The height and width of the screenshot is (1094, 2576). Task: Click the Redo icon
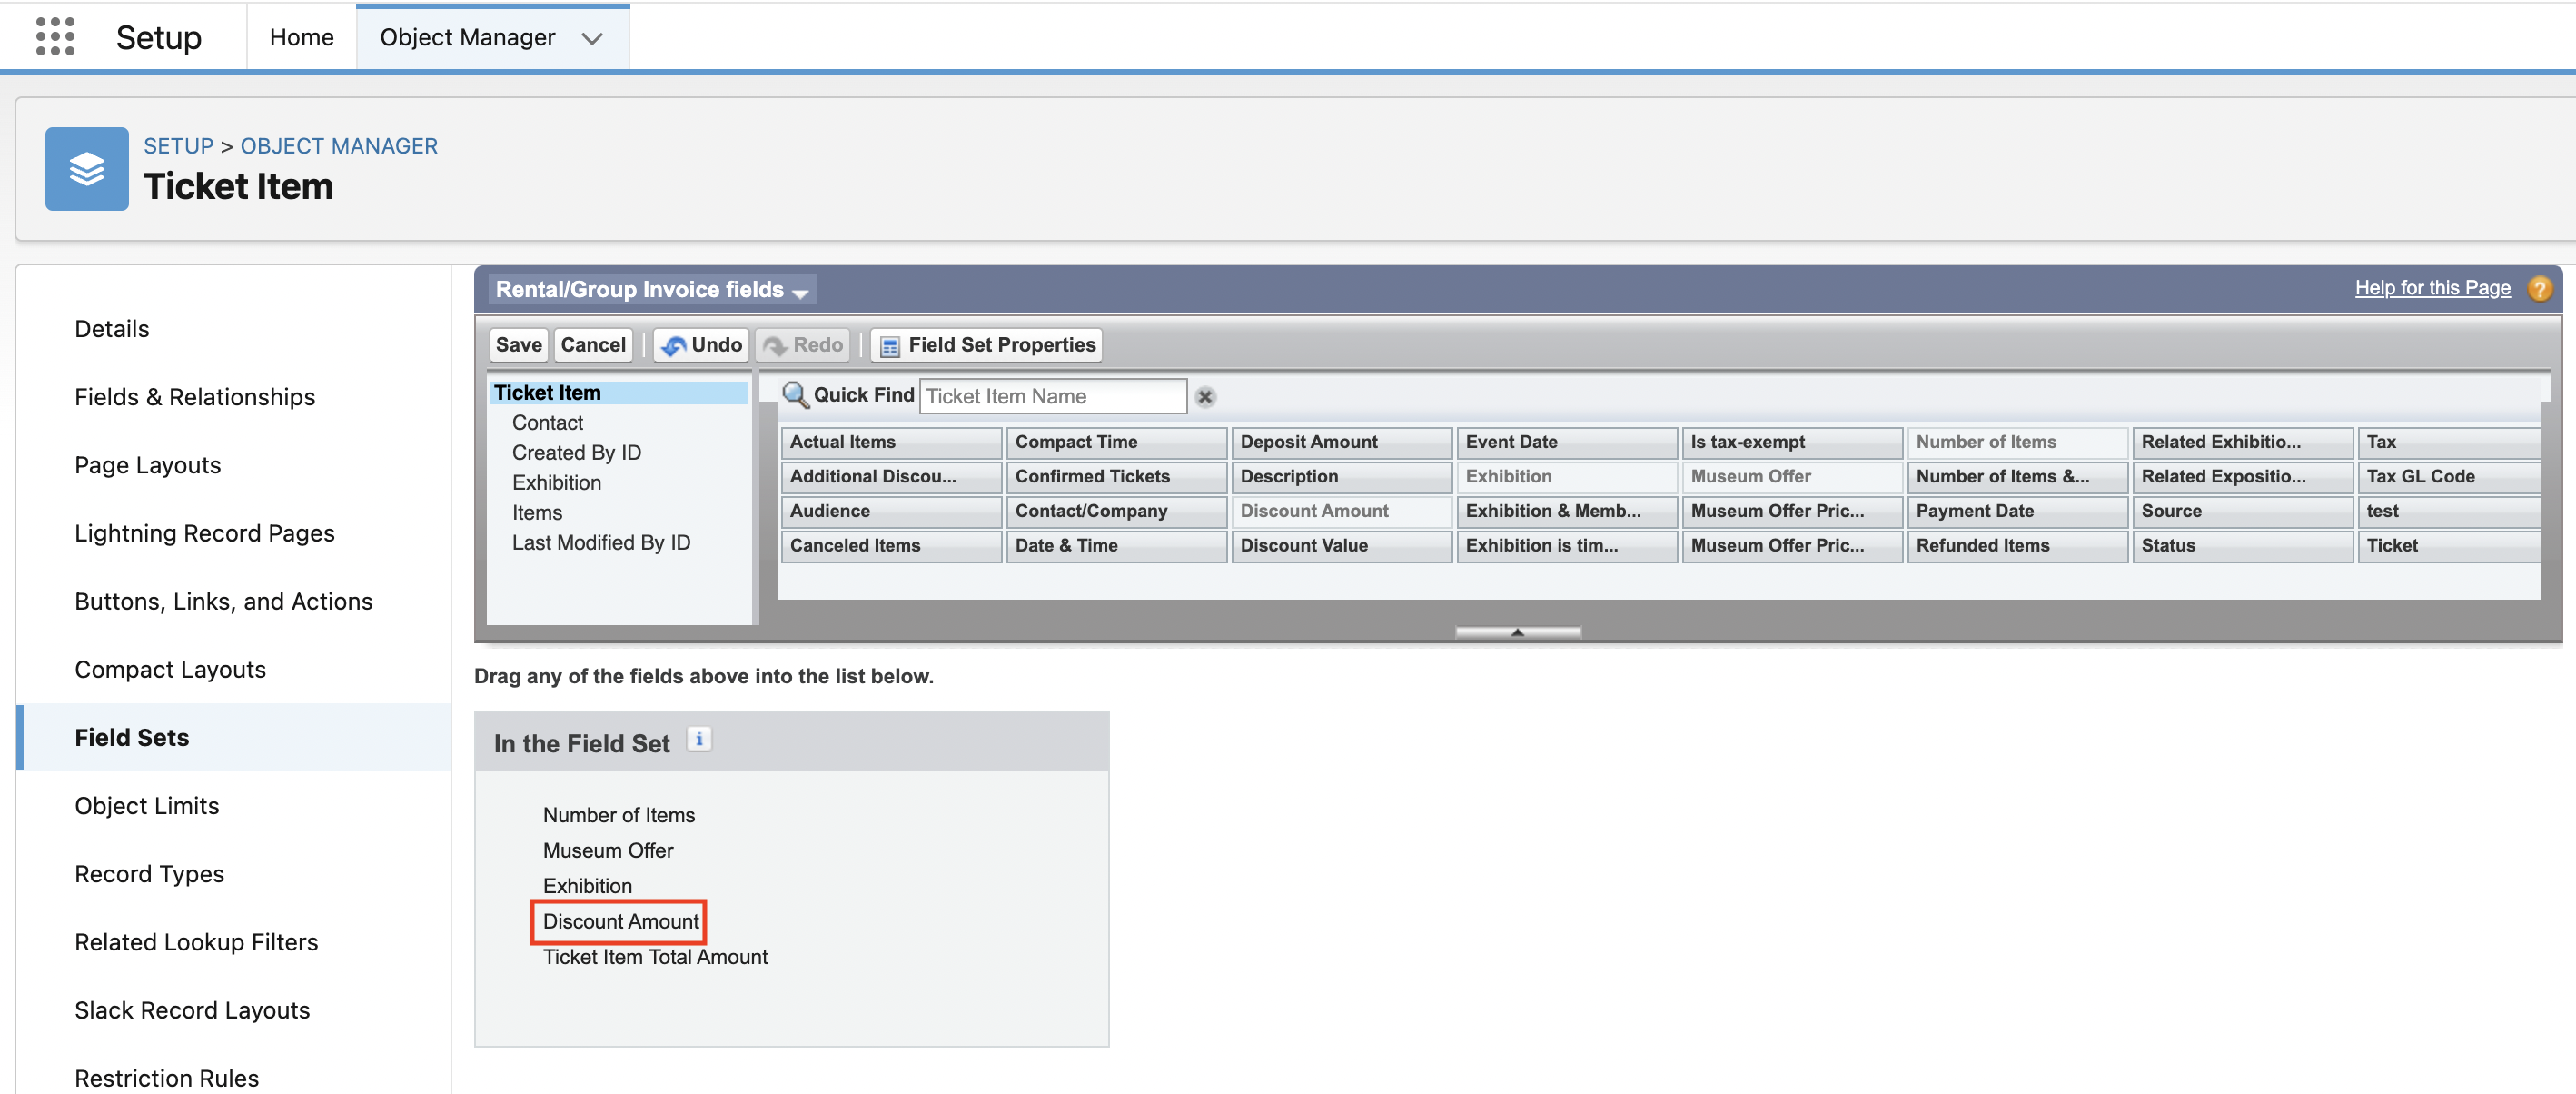coord(777,345)
